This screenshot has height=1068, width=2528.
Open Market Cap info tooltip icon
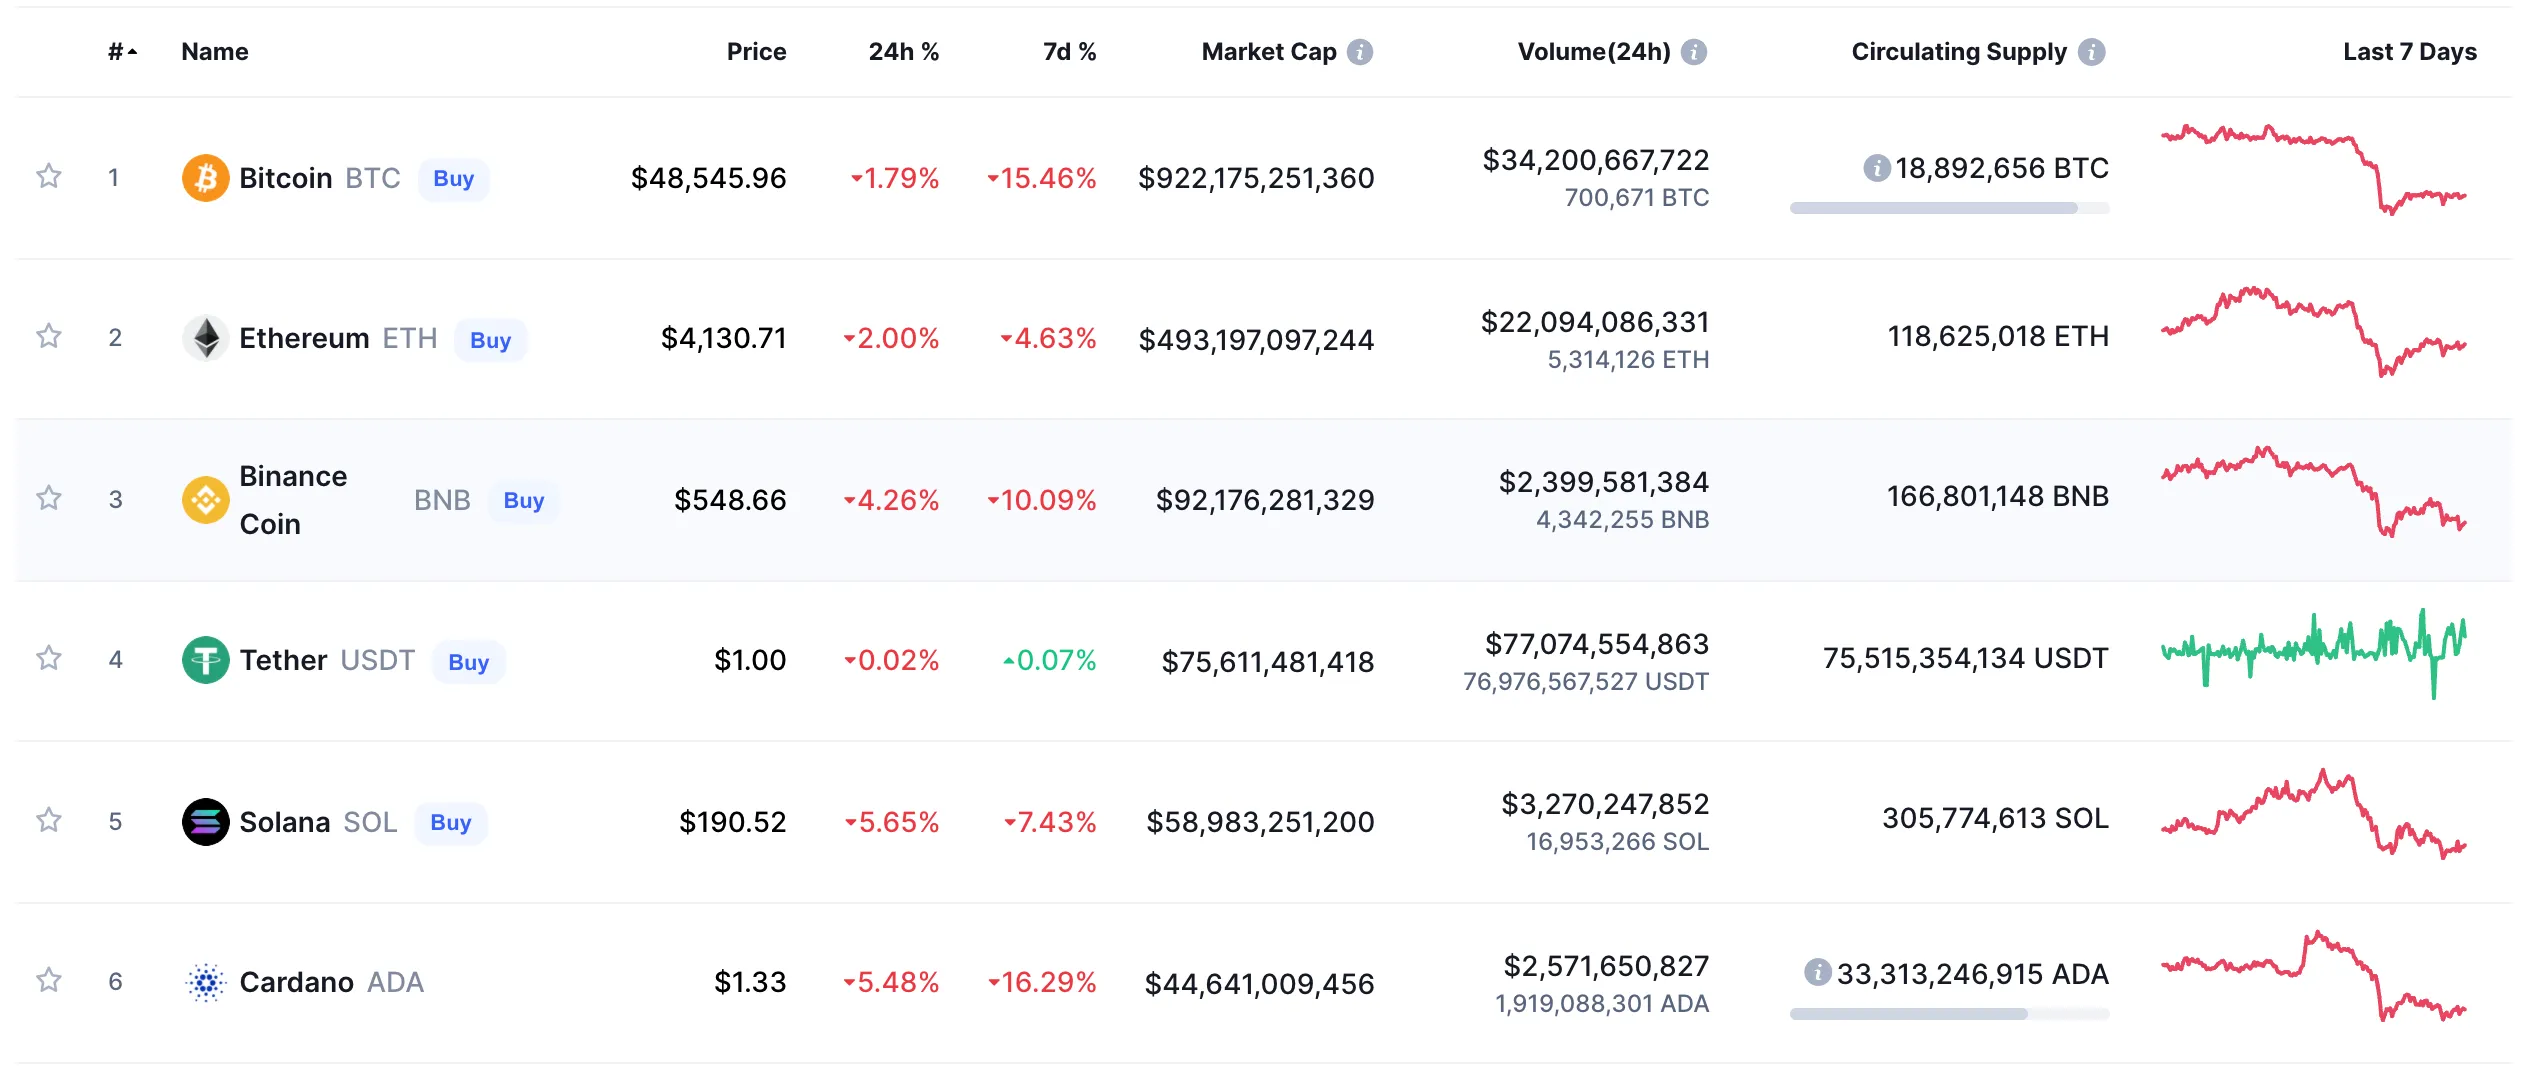coord(1360,52)
